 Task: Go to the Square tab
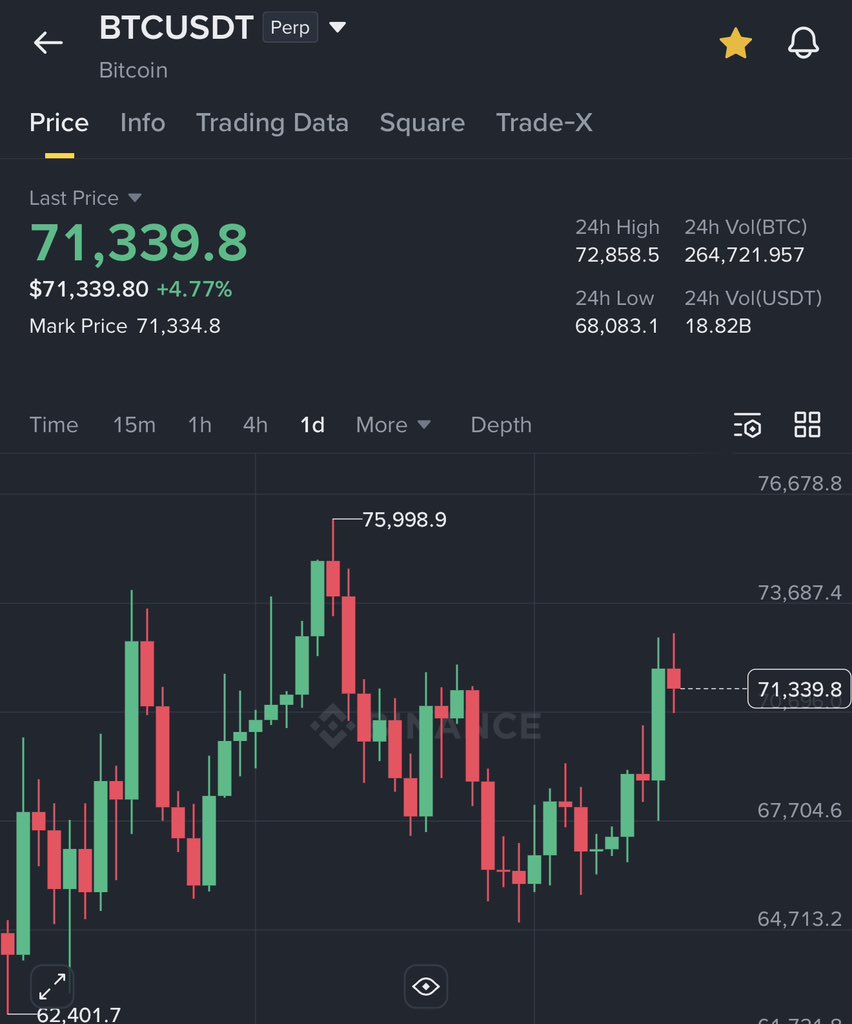[x=422, y=123]
